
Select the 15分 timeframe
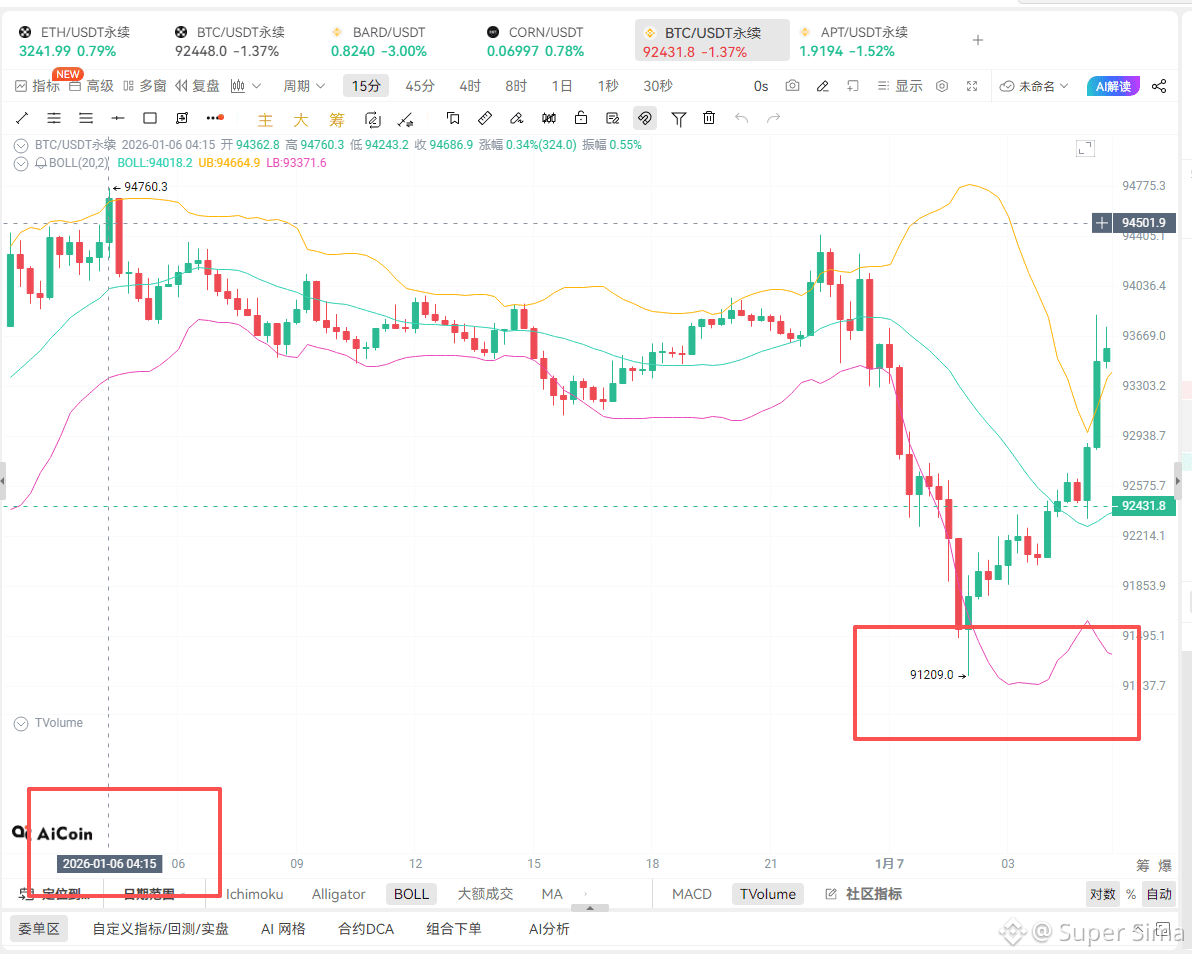(366, 86)
